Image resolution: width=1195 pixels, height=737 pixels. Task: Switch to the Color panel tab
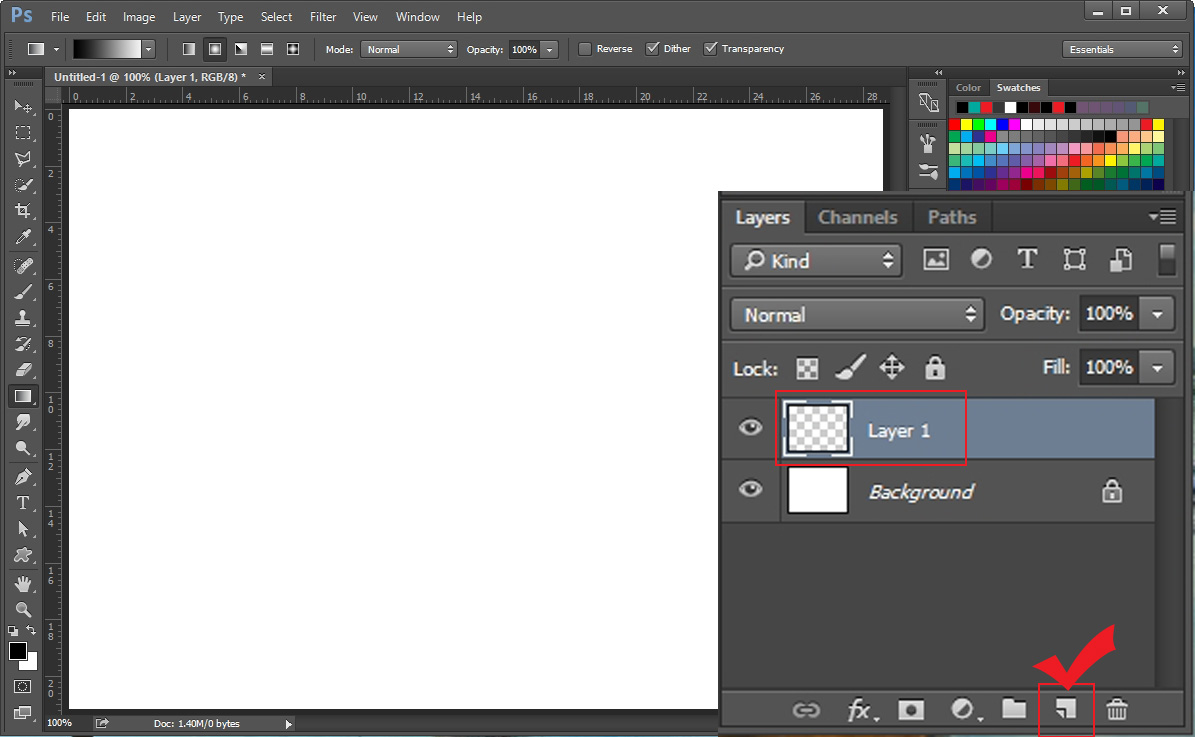click(x=968, y=88)
